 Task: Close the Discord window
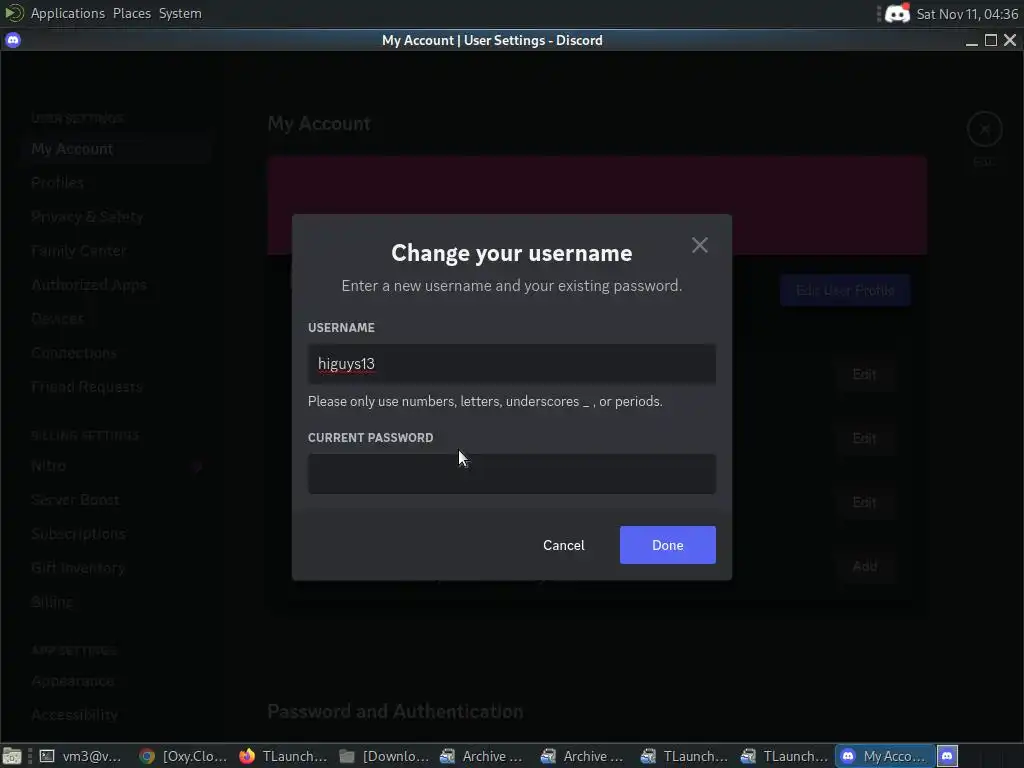click(x=1010, y=40)
